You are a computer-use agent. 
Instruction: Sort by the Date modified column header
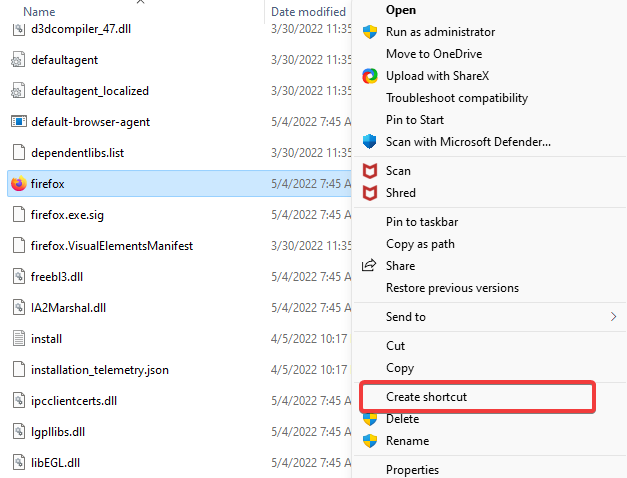pyautogui.click(x=308, y=12)
